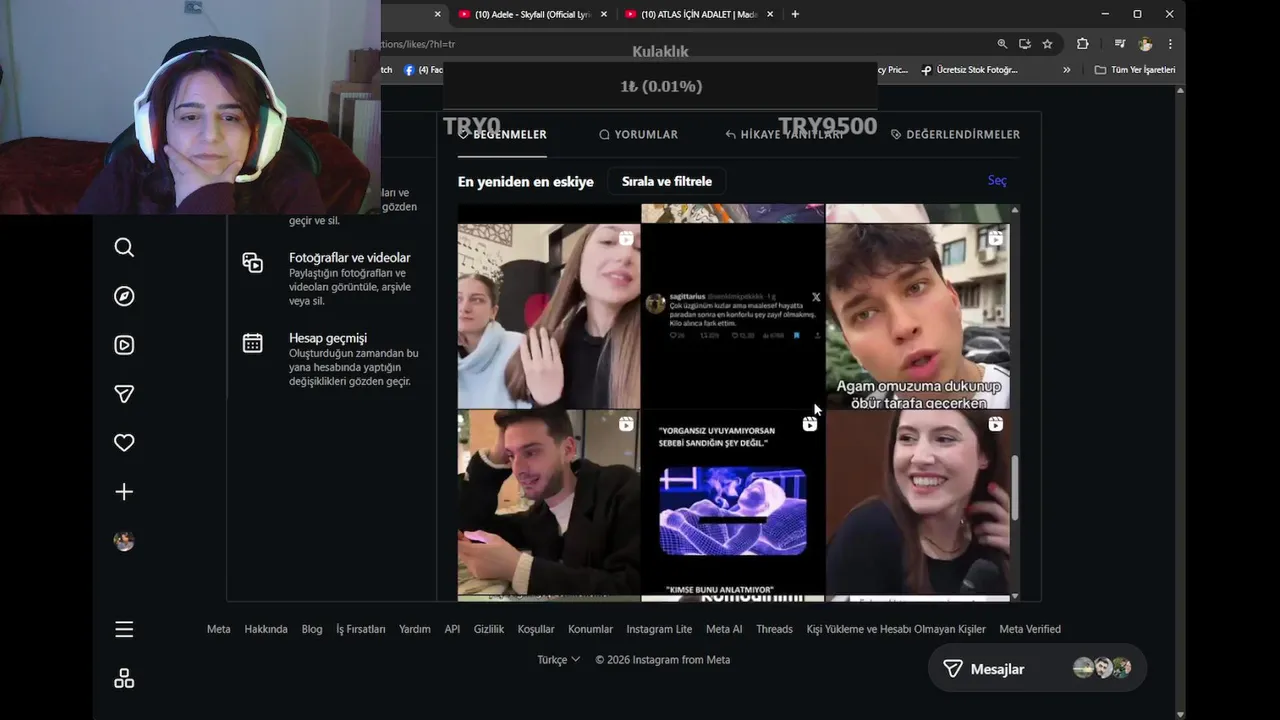Open direct messages paper-plane sidebar icon
Image resolution: width=1280 pixels, height=720 pixels.
click(x=124, y=394)
